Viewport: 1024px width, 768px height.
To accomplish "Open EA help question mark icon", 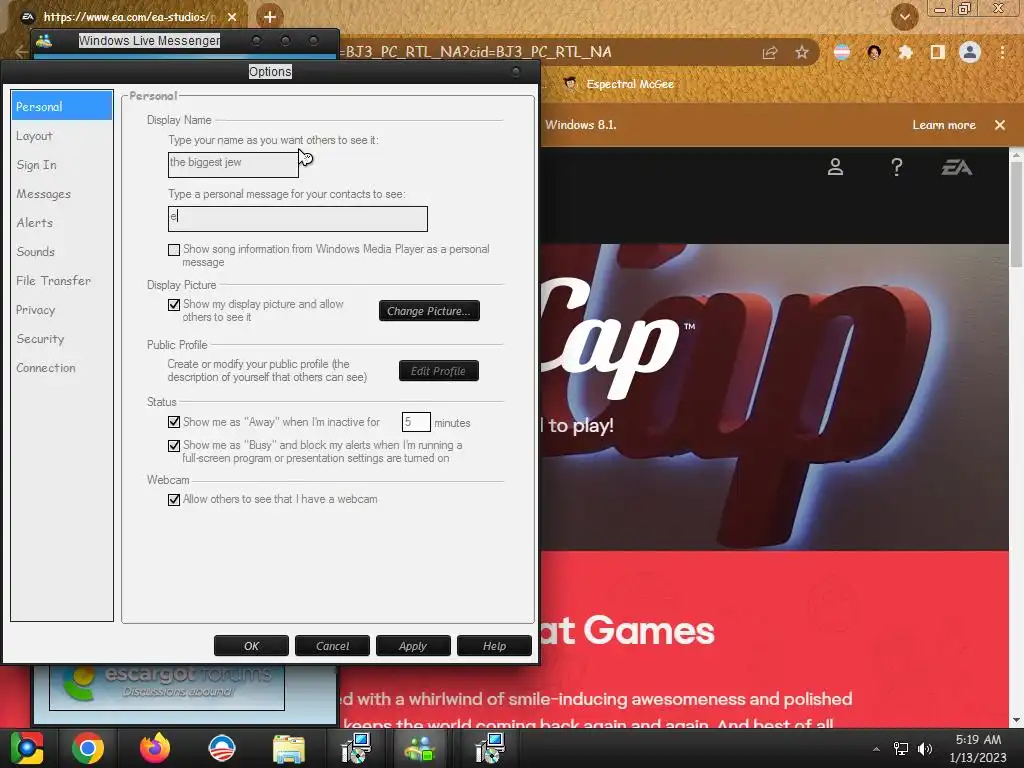I will pos(897,167).
